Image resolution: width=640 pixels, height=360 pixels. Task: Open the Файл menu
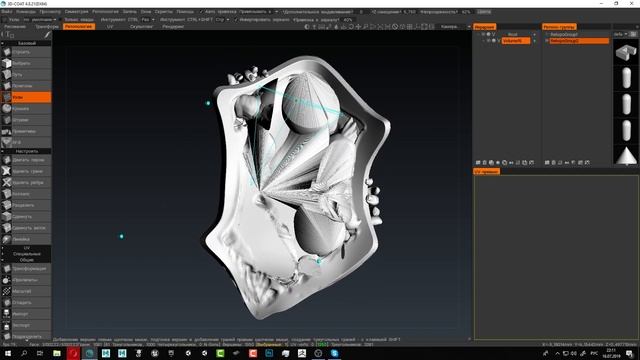(x=6, y=12)
